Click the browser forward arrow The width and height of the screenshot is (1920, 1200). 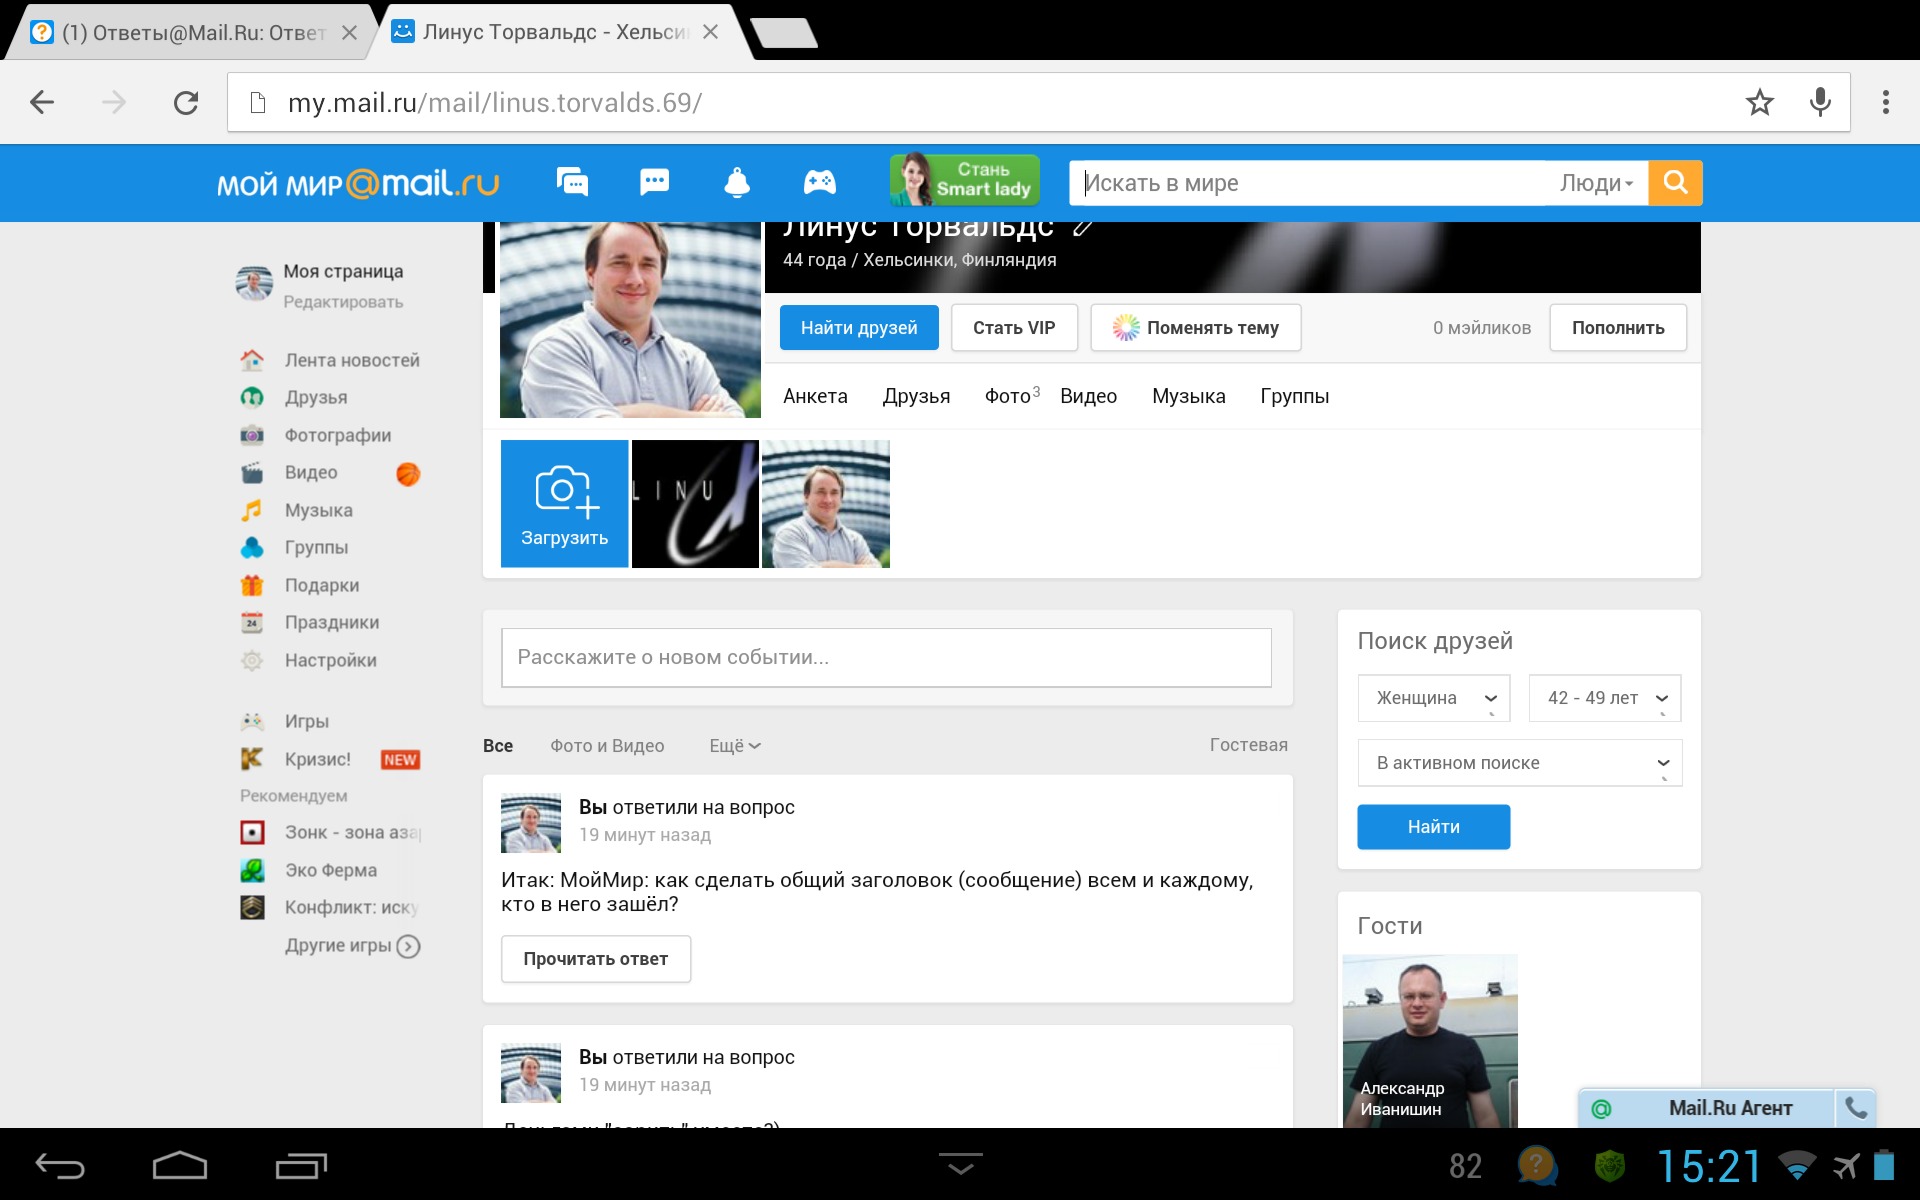tap(114, 102)
